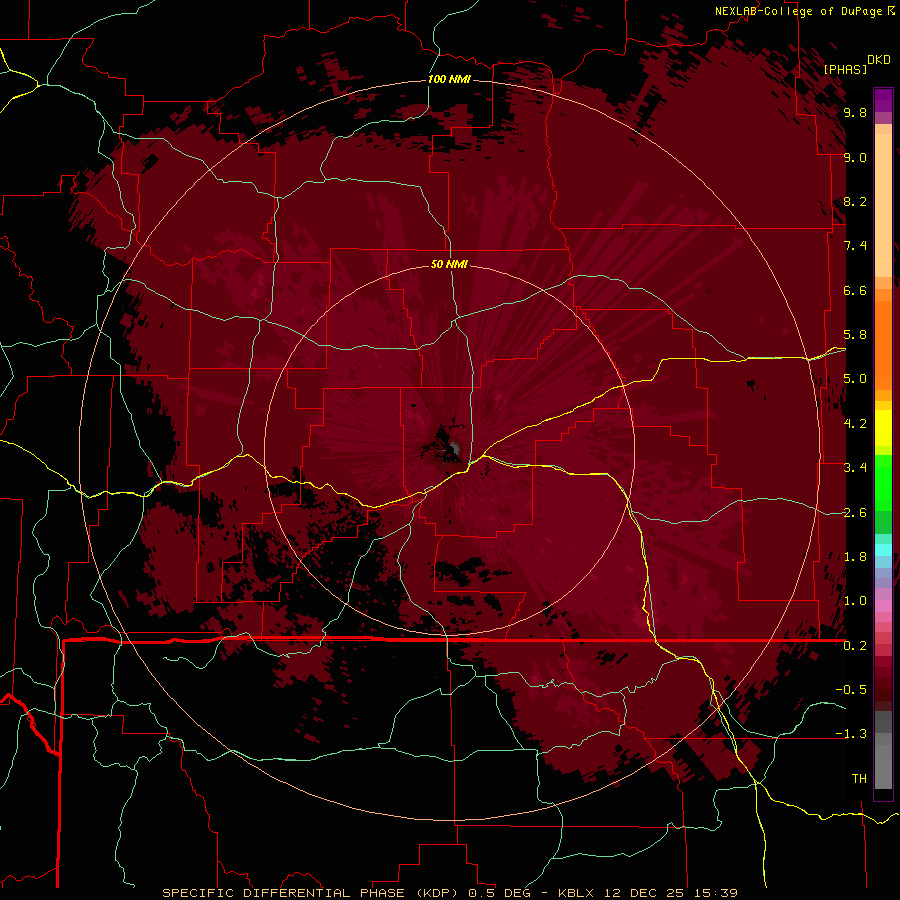900x900 pixels.
Task: Click the 3.4 legend value
Action: [x=855, y=468]
